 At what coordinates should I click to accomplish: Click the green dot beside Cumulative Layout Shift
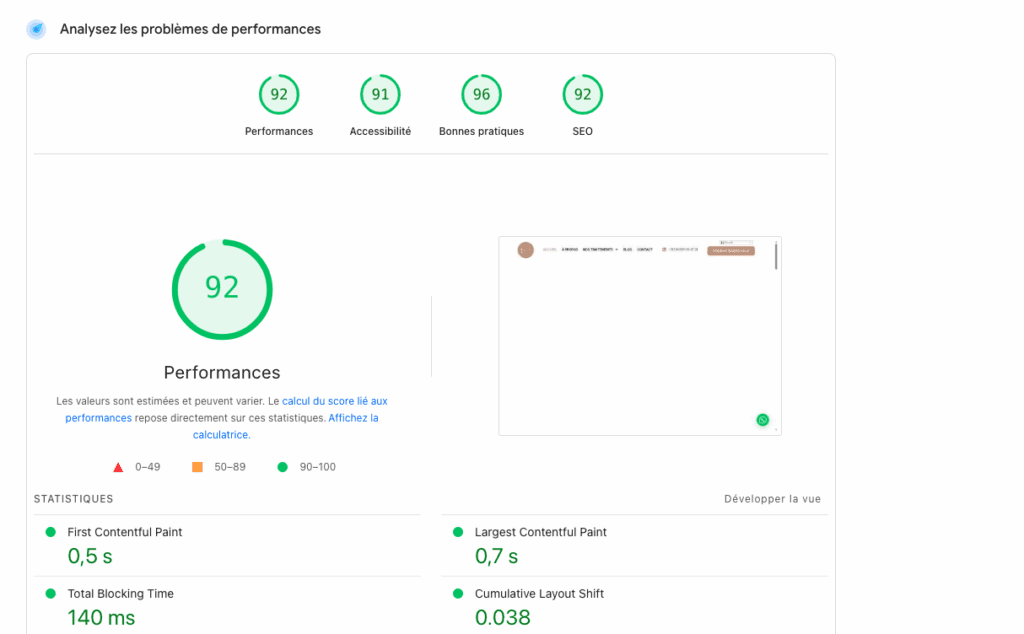coord(458,593)
